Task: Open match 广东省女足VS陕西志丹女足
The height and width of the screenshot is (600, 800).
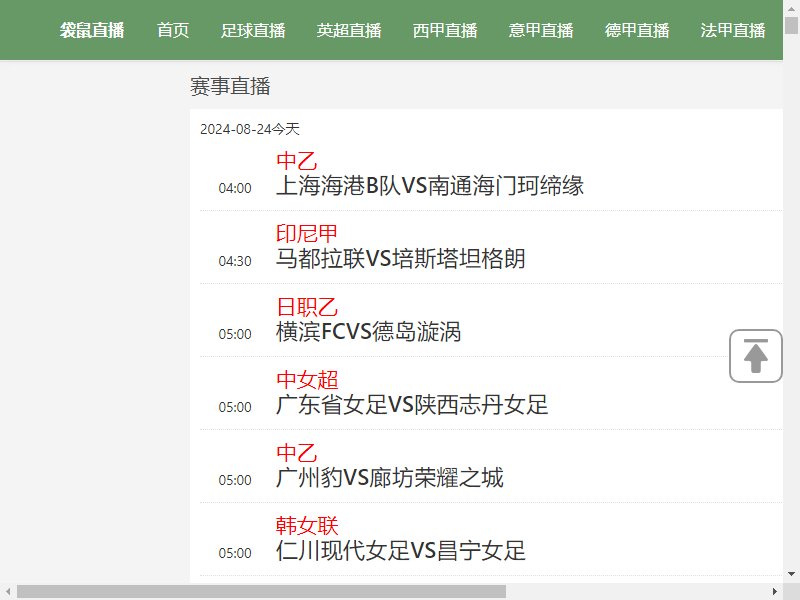Action: coord(412,405)
